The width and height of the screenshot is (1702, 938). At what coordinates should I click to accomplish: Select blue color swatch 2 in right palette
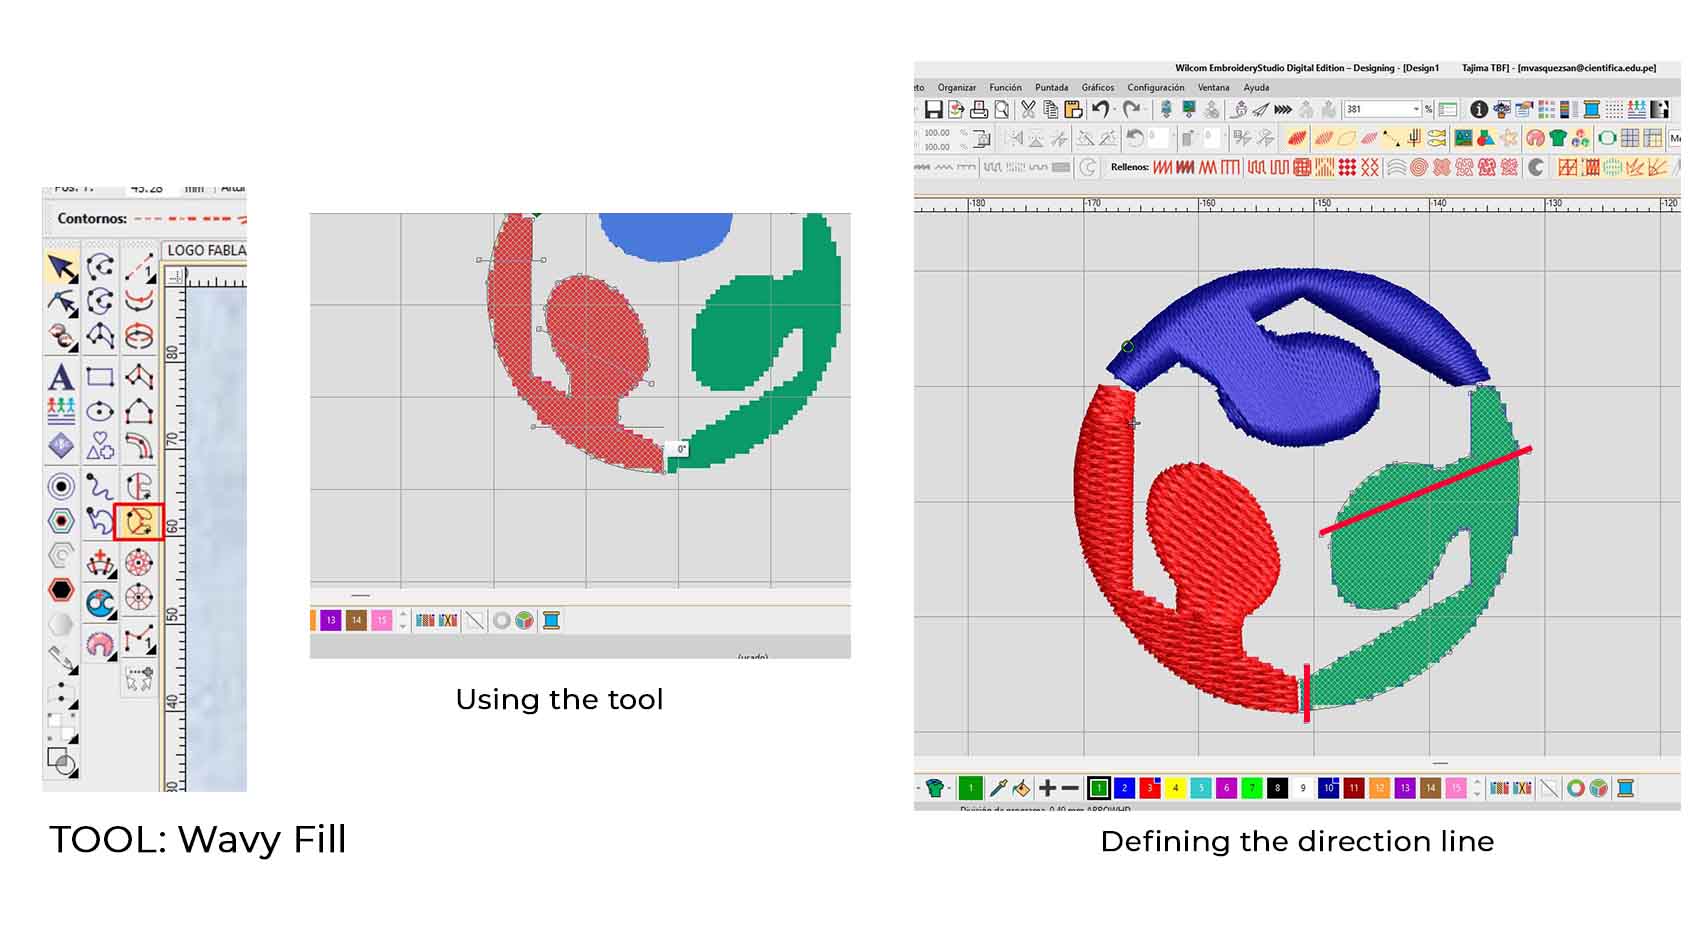click(x=1124, y=788)
